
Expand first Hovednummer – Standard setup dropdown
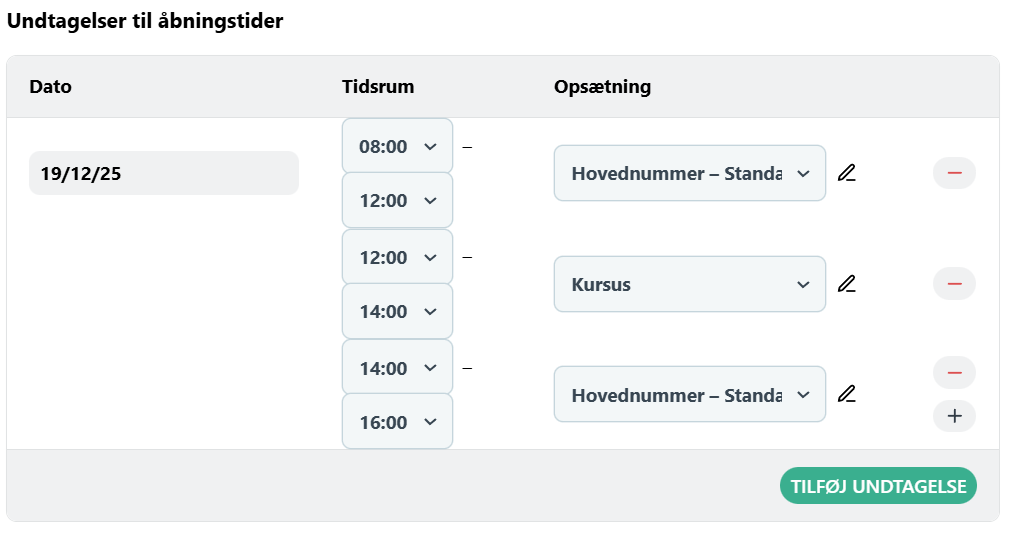pyautogui.click(x=690, y=173)
